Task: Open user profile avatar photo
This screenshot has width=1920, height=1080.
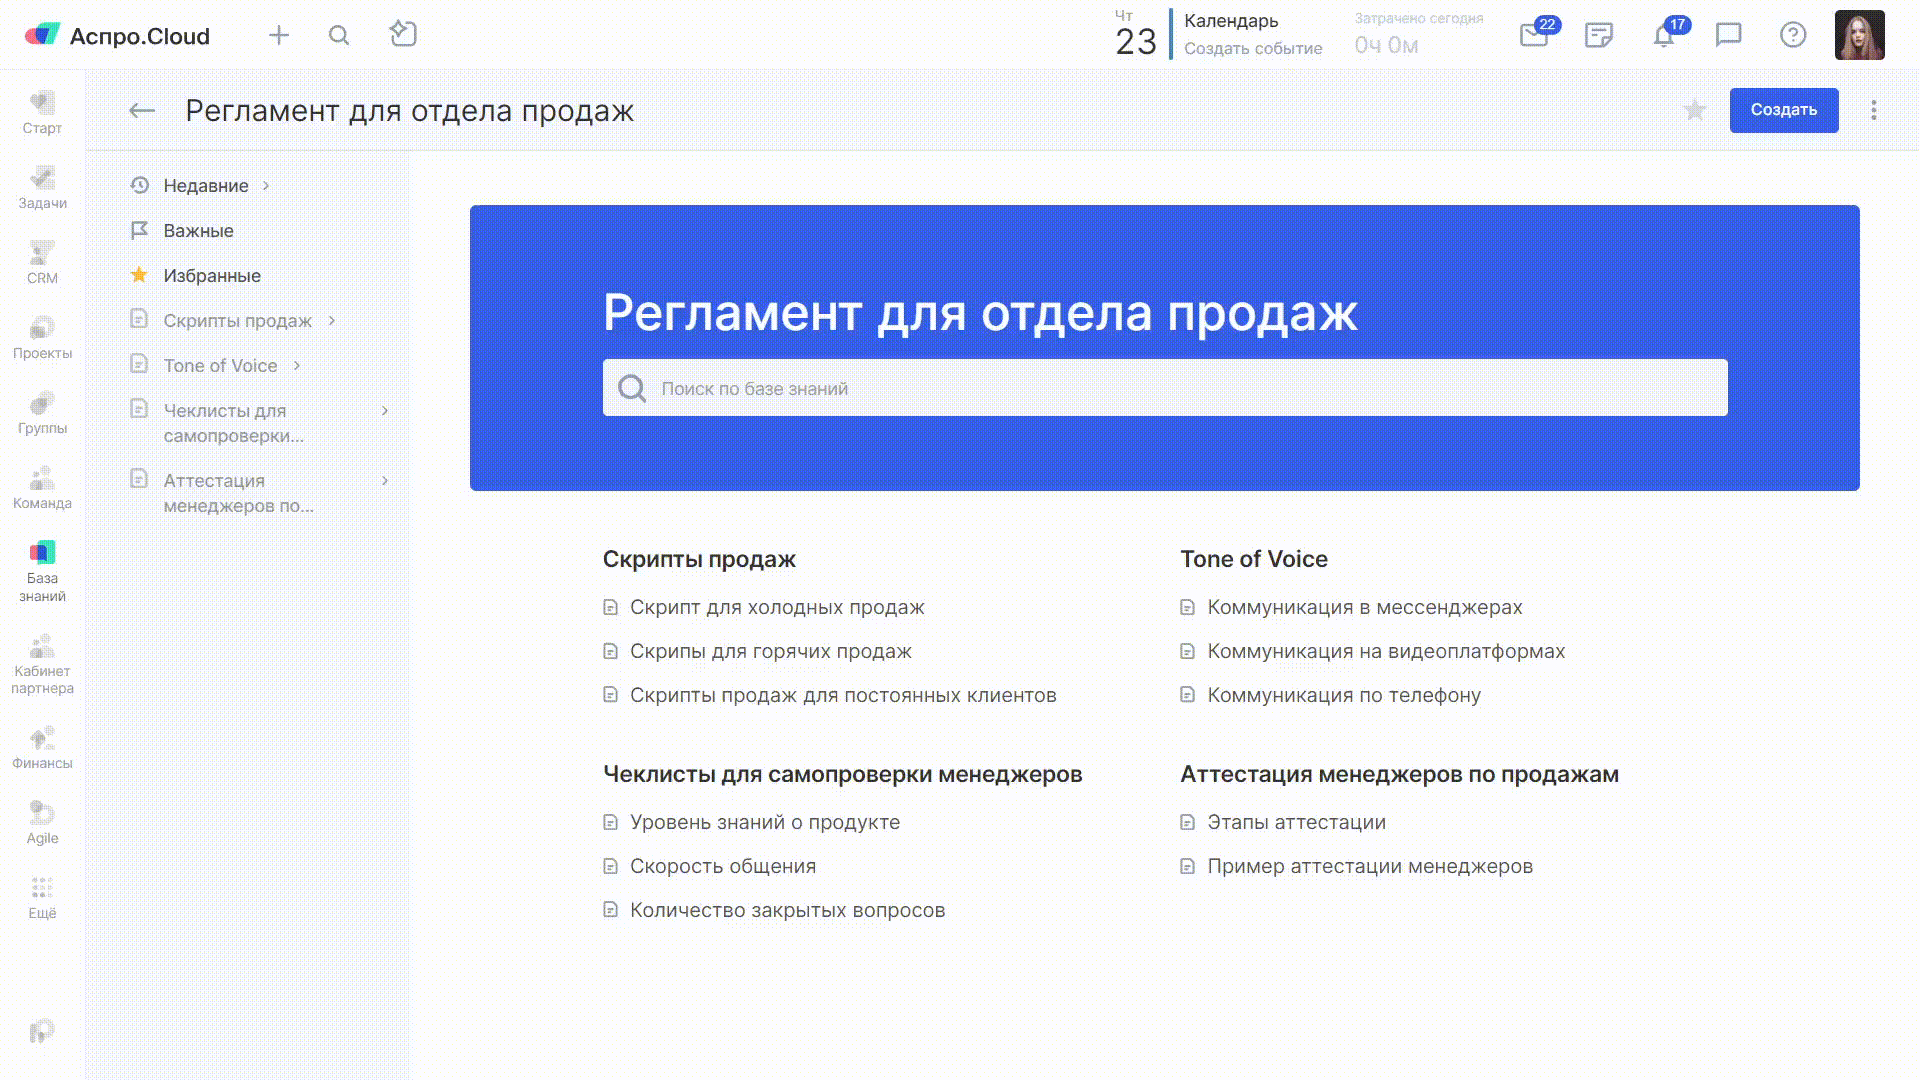Action: click(x=1859, y=36)
